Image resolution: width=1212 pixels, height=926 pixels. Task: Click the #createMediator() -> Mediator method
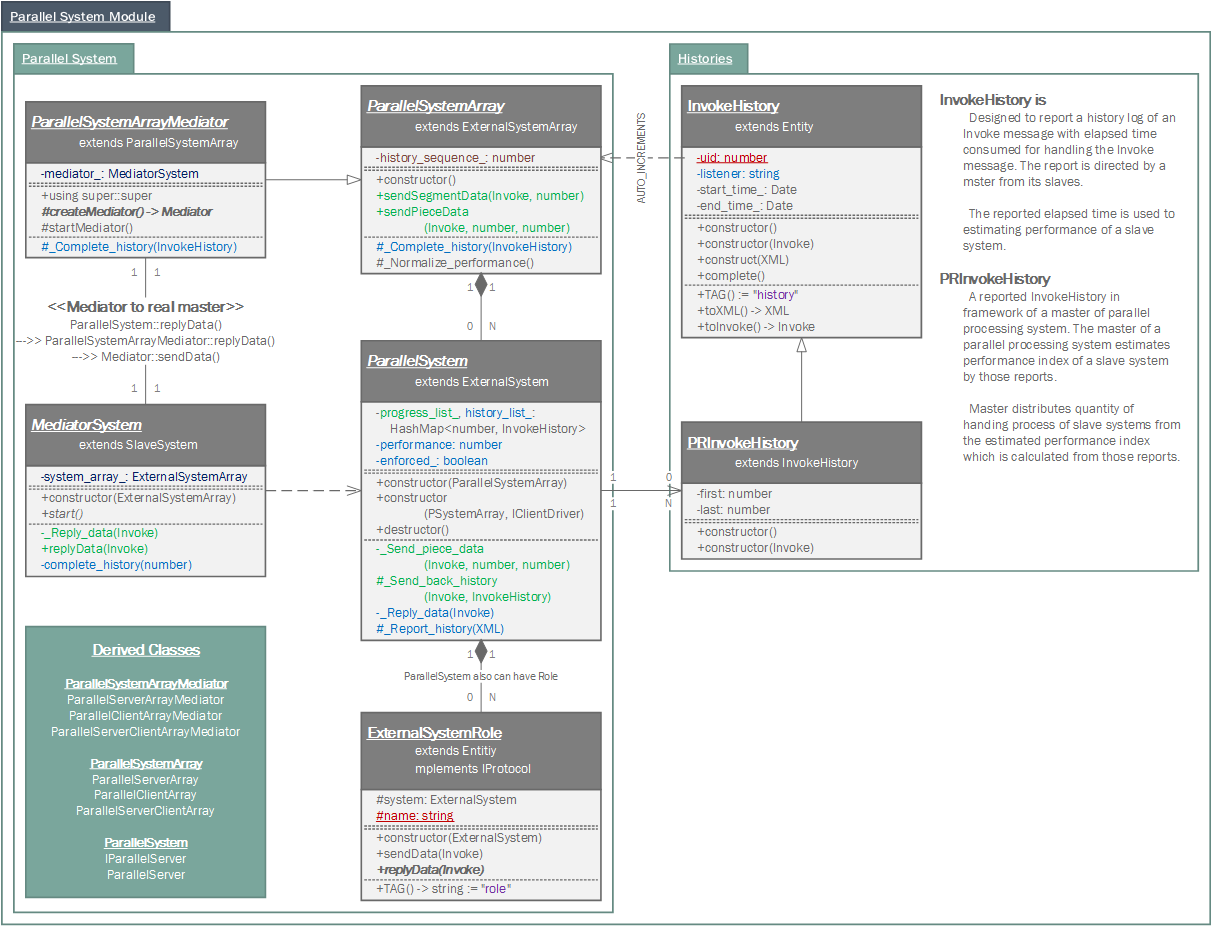click(126, 212)
